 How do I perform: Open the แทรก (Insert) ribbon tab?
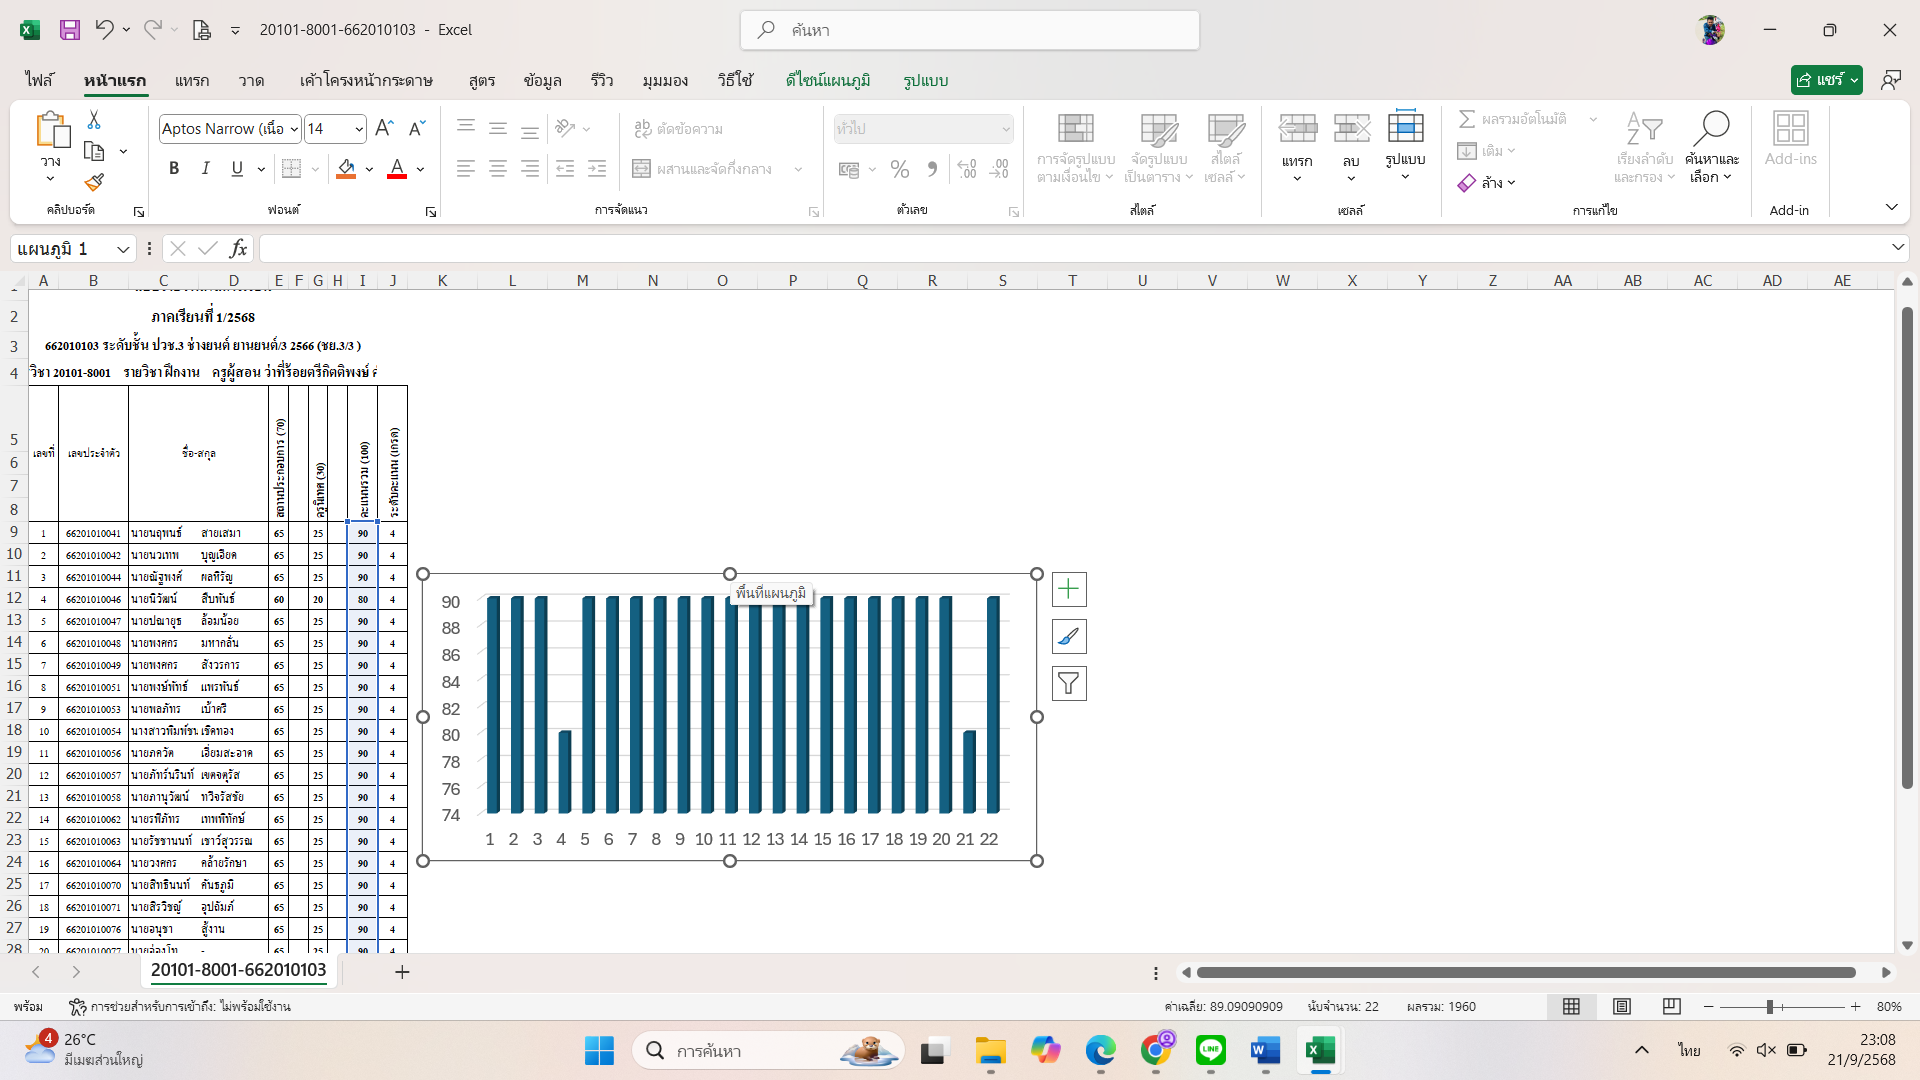pyautogui.click(x=192, y=80)
